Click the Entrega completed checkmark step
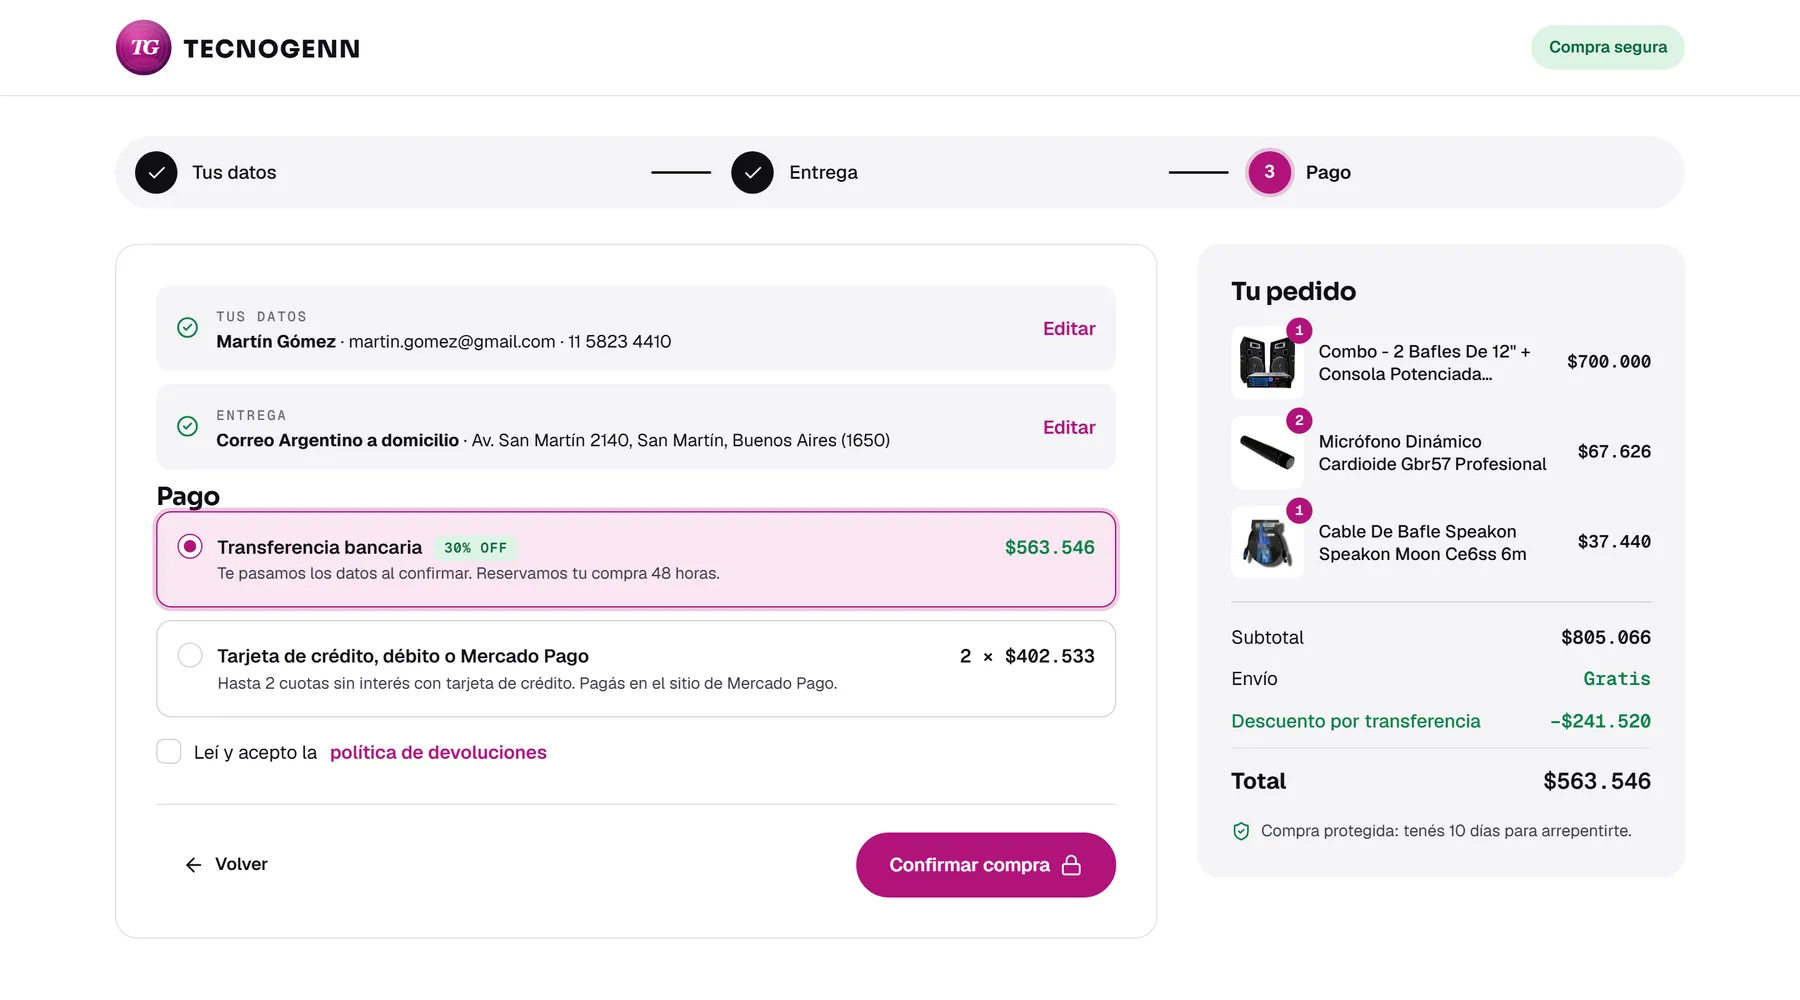1800x1000 pixels. point(752,172)
